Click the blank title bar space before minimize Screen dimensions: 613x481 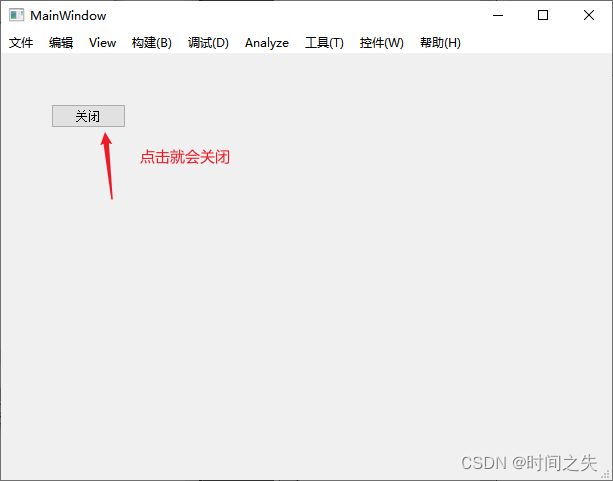coord(300,15)
